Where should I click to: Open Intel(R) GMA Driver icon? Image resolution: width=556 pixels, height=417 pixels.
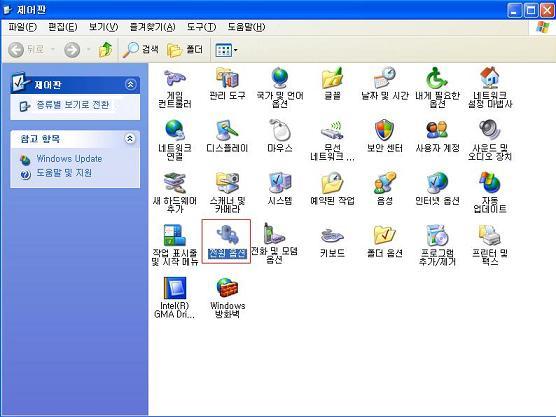(x=175, y=288)
